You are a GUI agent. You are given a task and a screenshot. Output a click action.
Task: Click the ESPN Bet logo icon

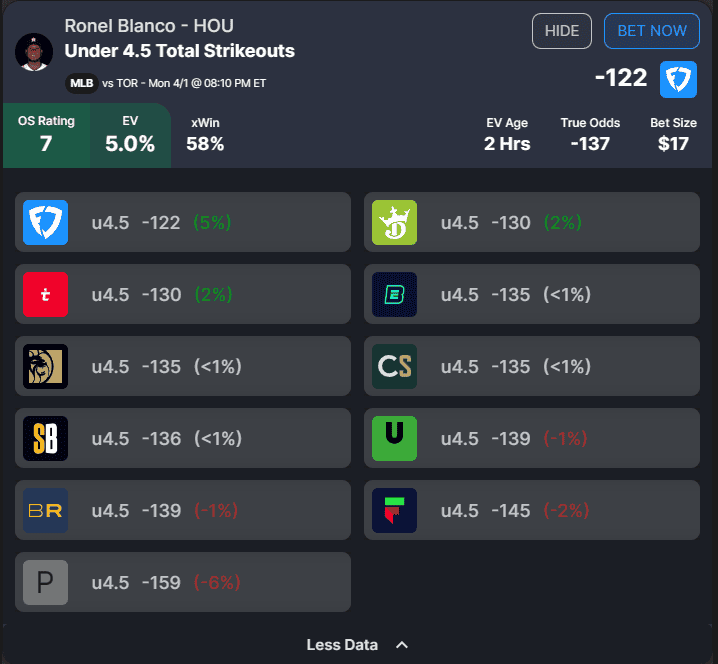point(394,294)
